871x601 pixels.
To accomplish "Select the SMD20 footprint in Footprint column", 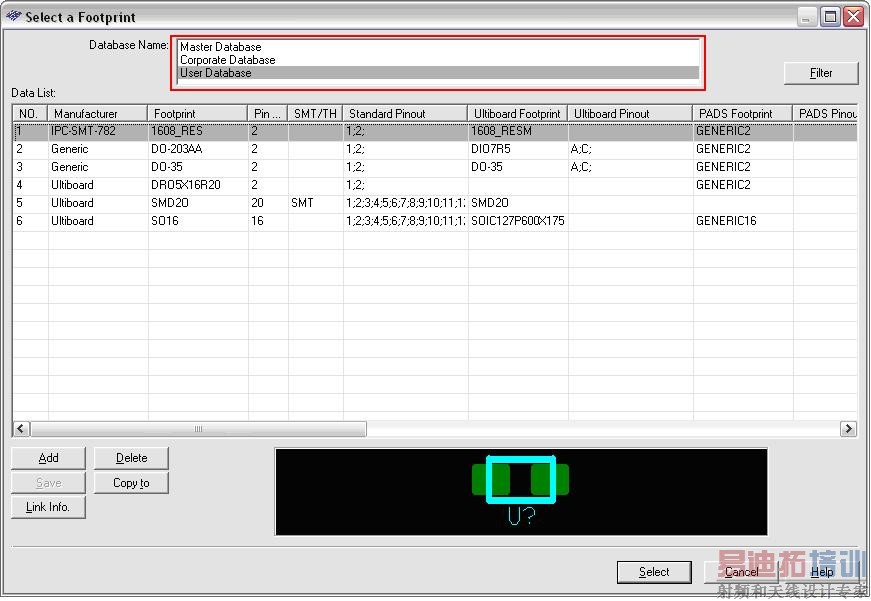I will coord(198,203).
